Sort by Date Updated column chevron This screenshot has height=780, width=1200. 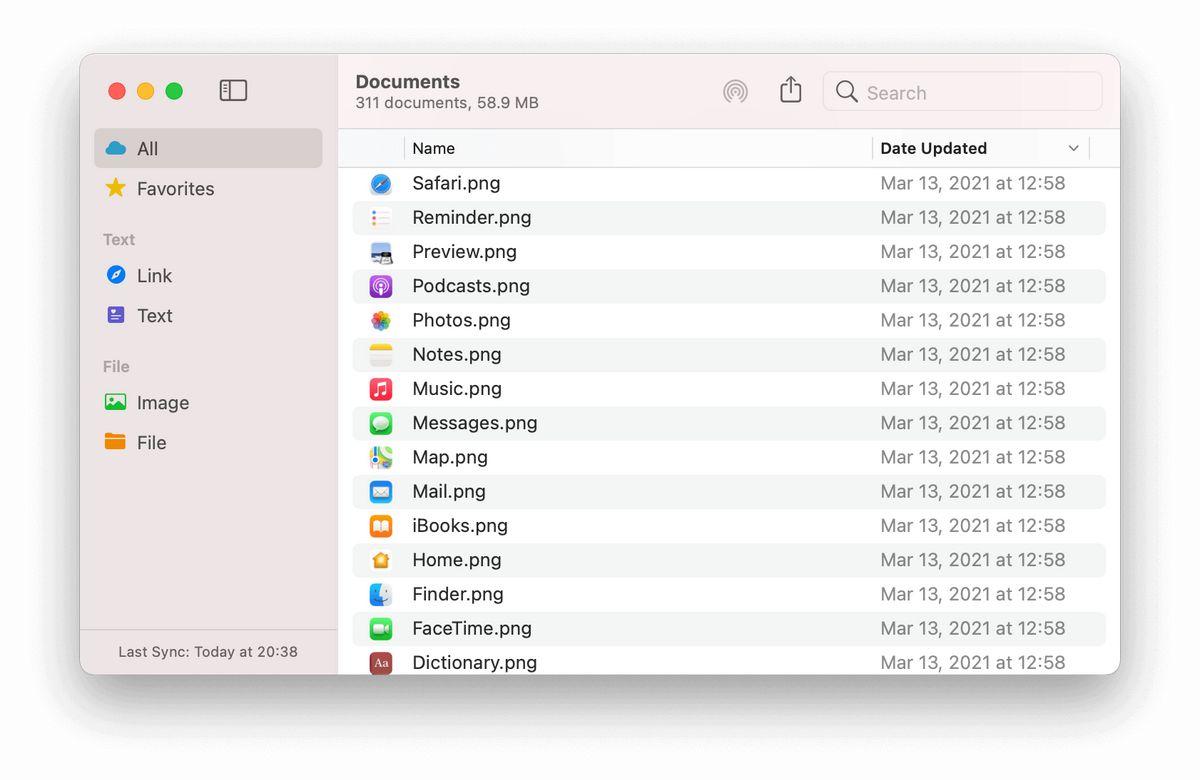click(x=1073, y=149)
